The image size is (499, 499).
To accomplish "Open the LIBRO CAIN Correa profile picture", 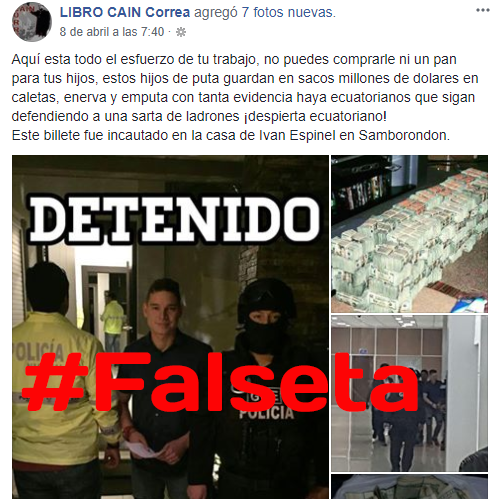I will (x=32, y=22).
